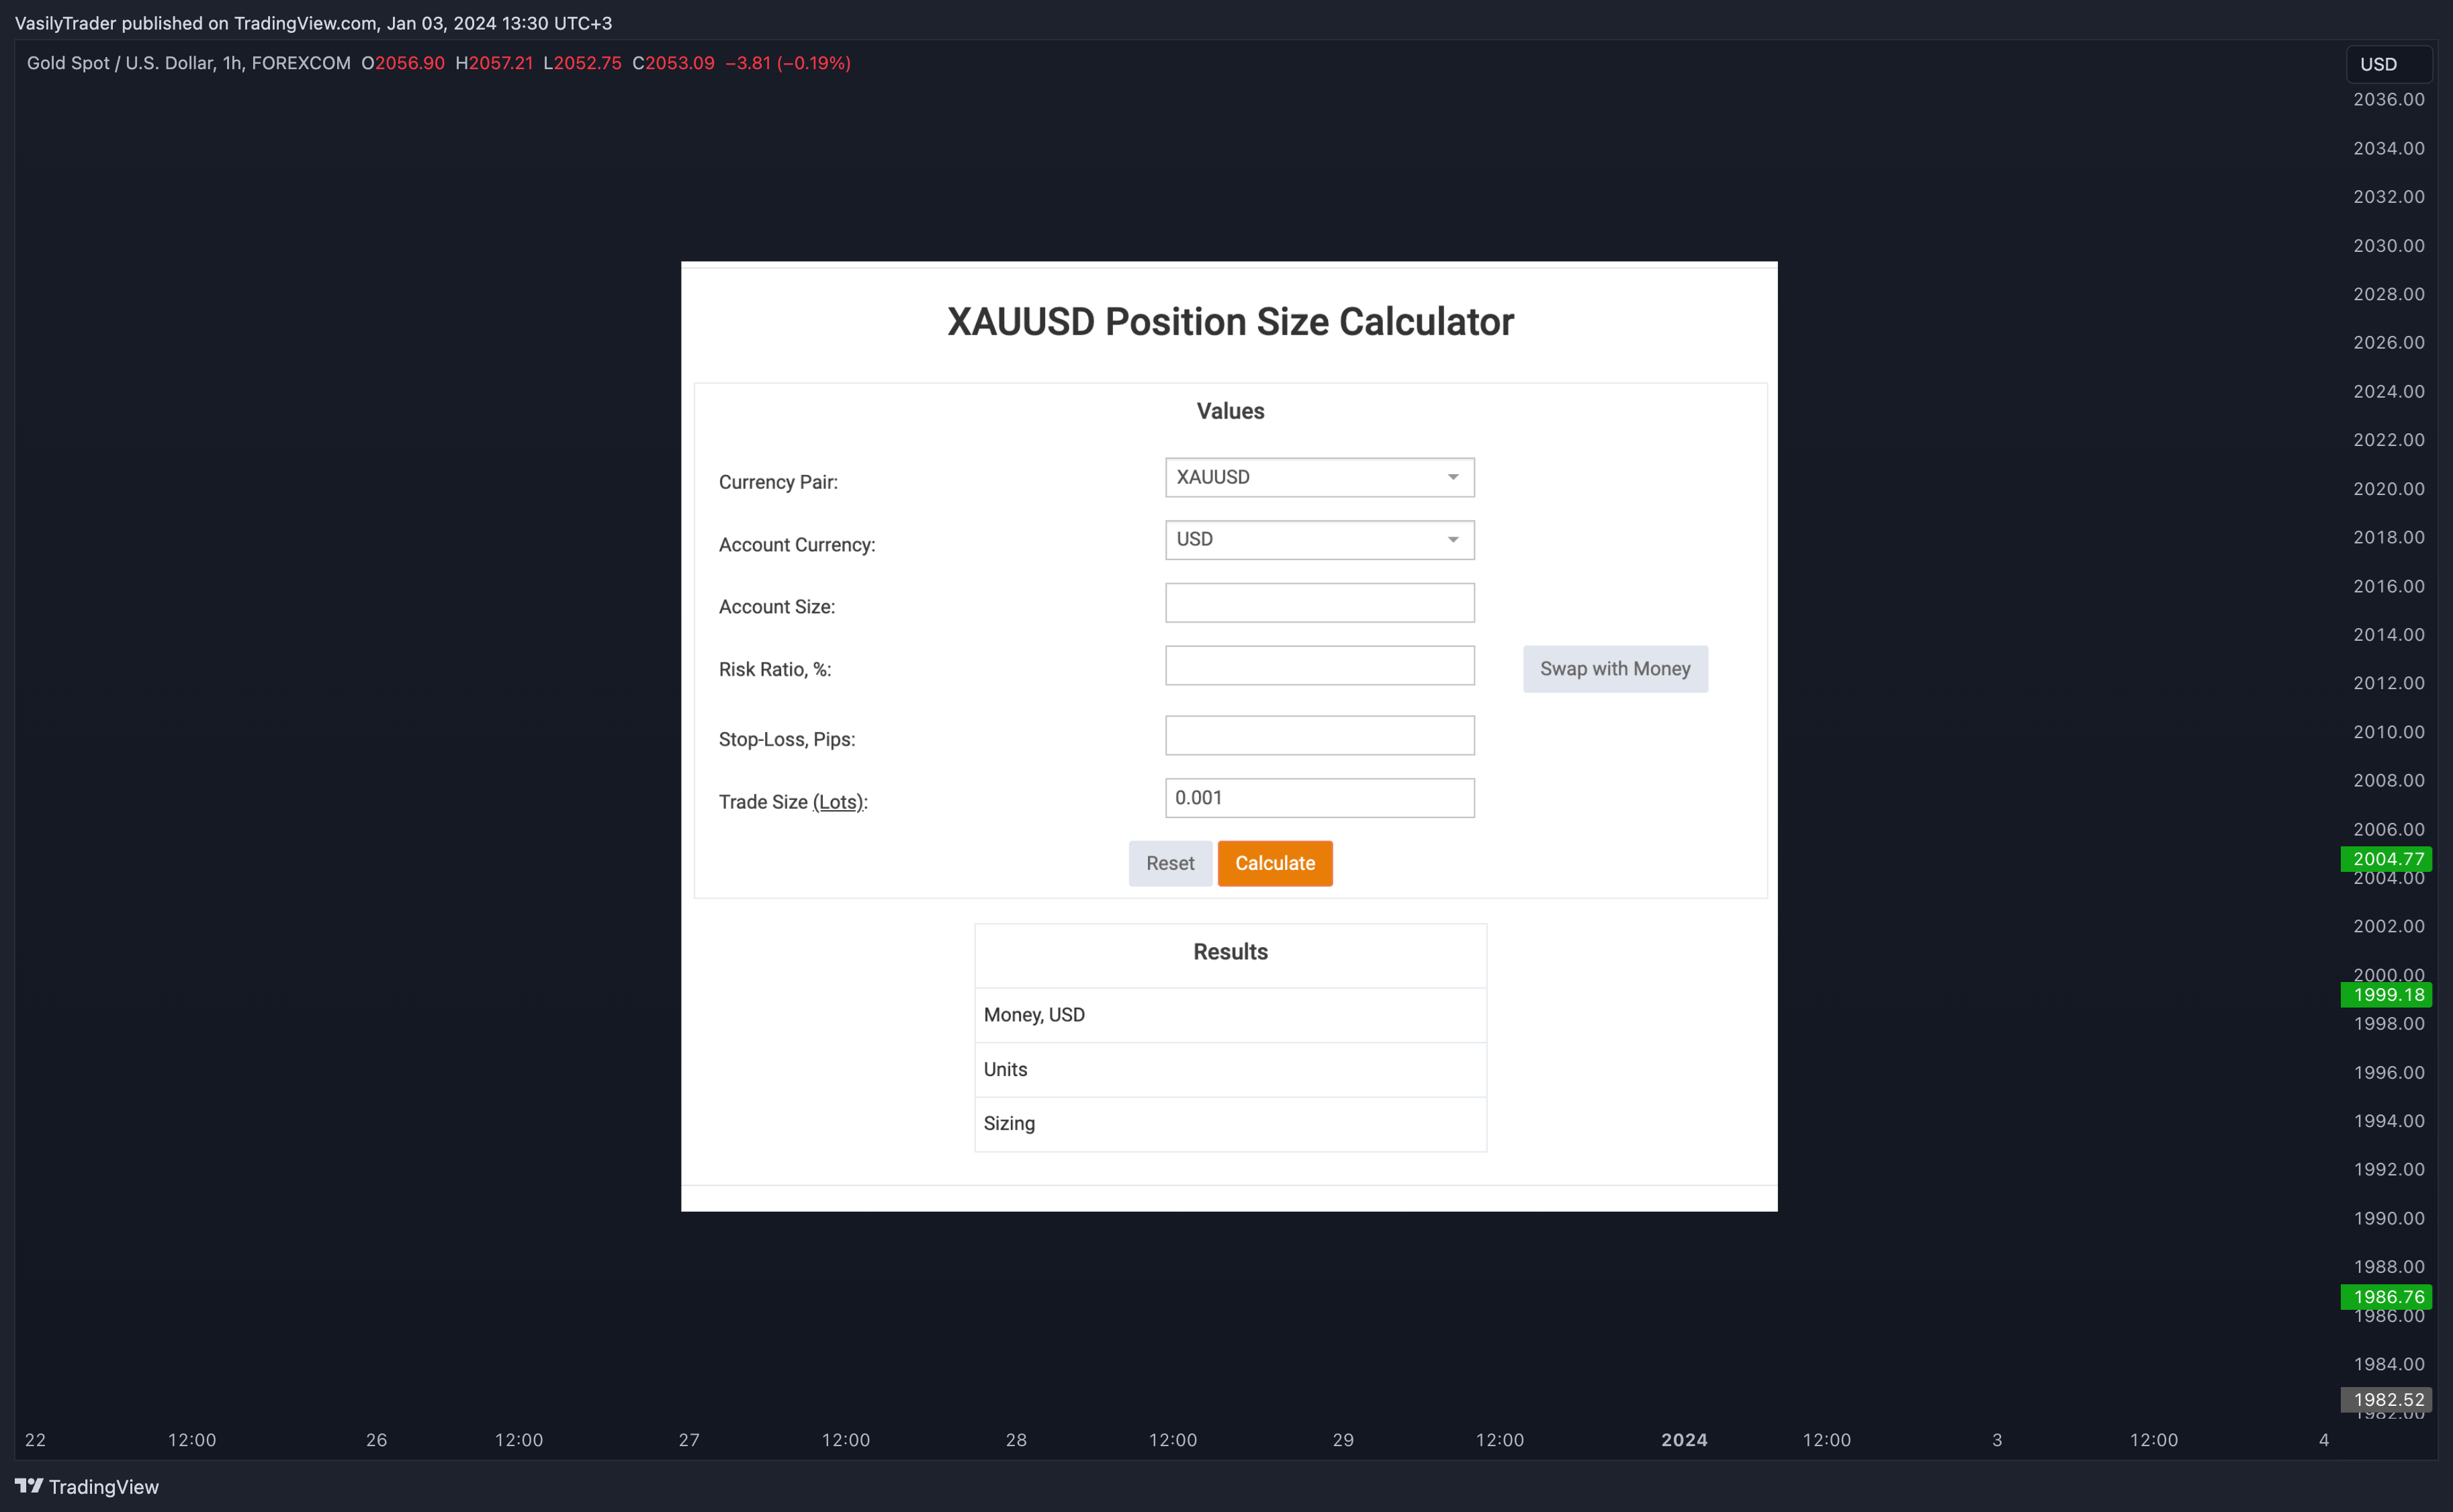Viewport: 2453px width, 1512px height.
Task: Click the Values section heading
Action: click(1230, 411)
